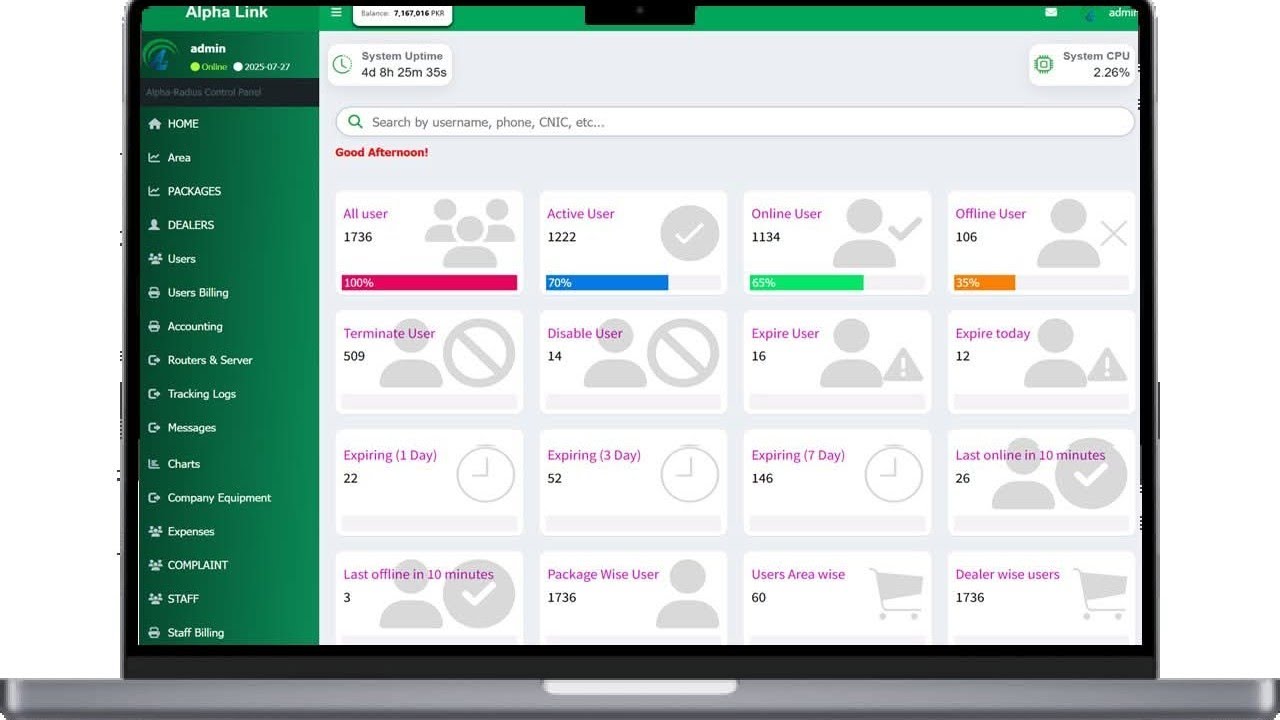Screen dimensions: 1280x720
Task: Open the mail envelope icon in header
Action: (1051, 13)
